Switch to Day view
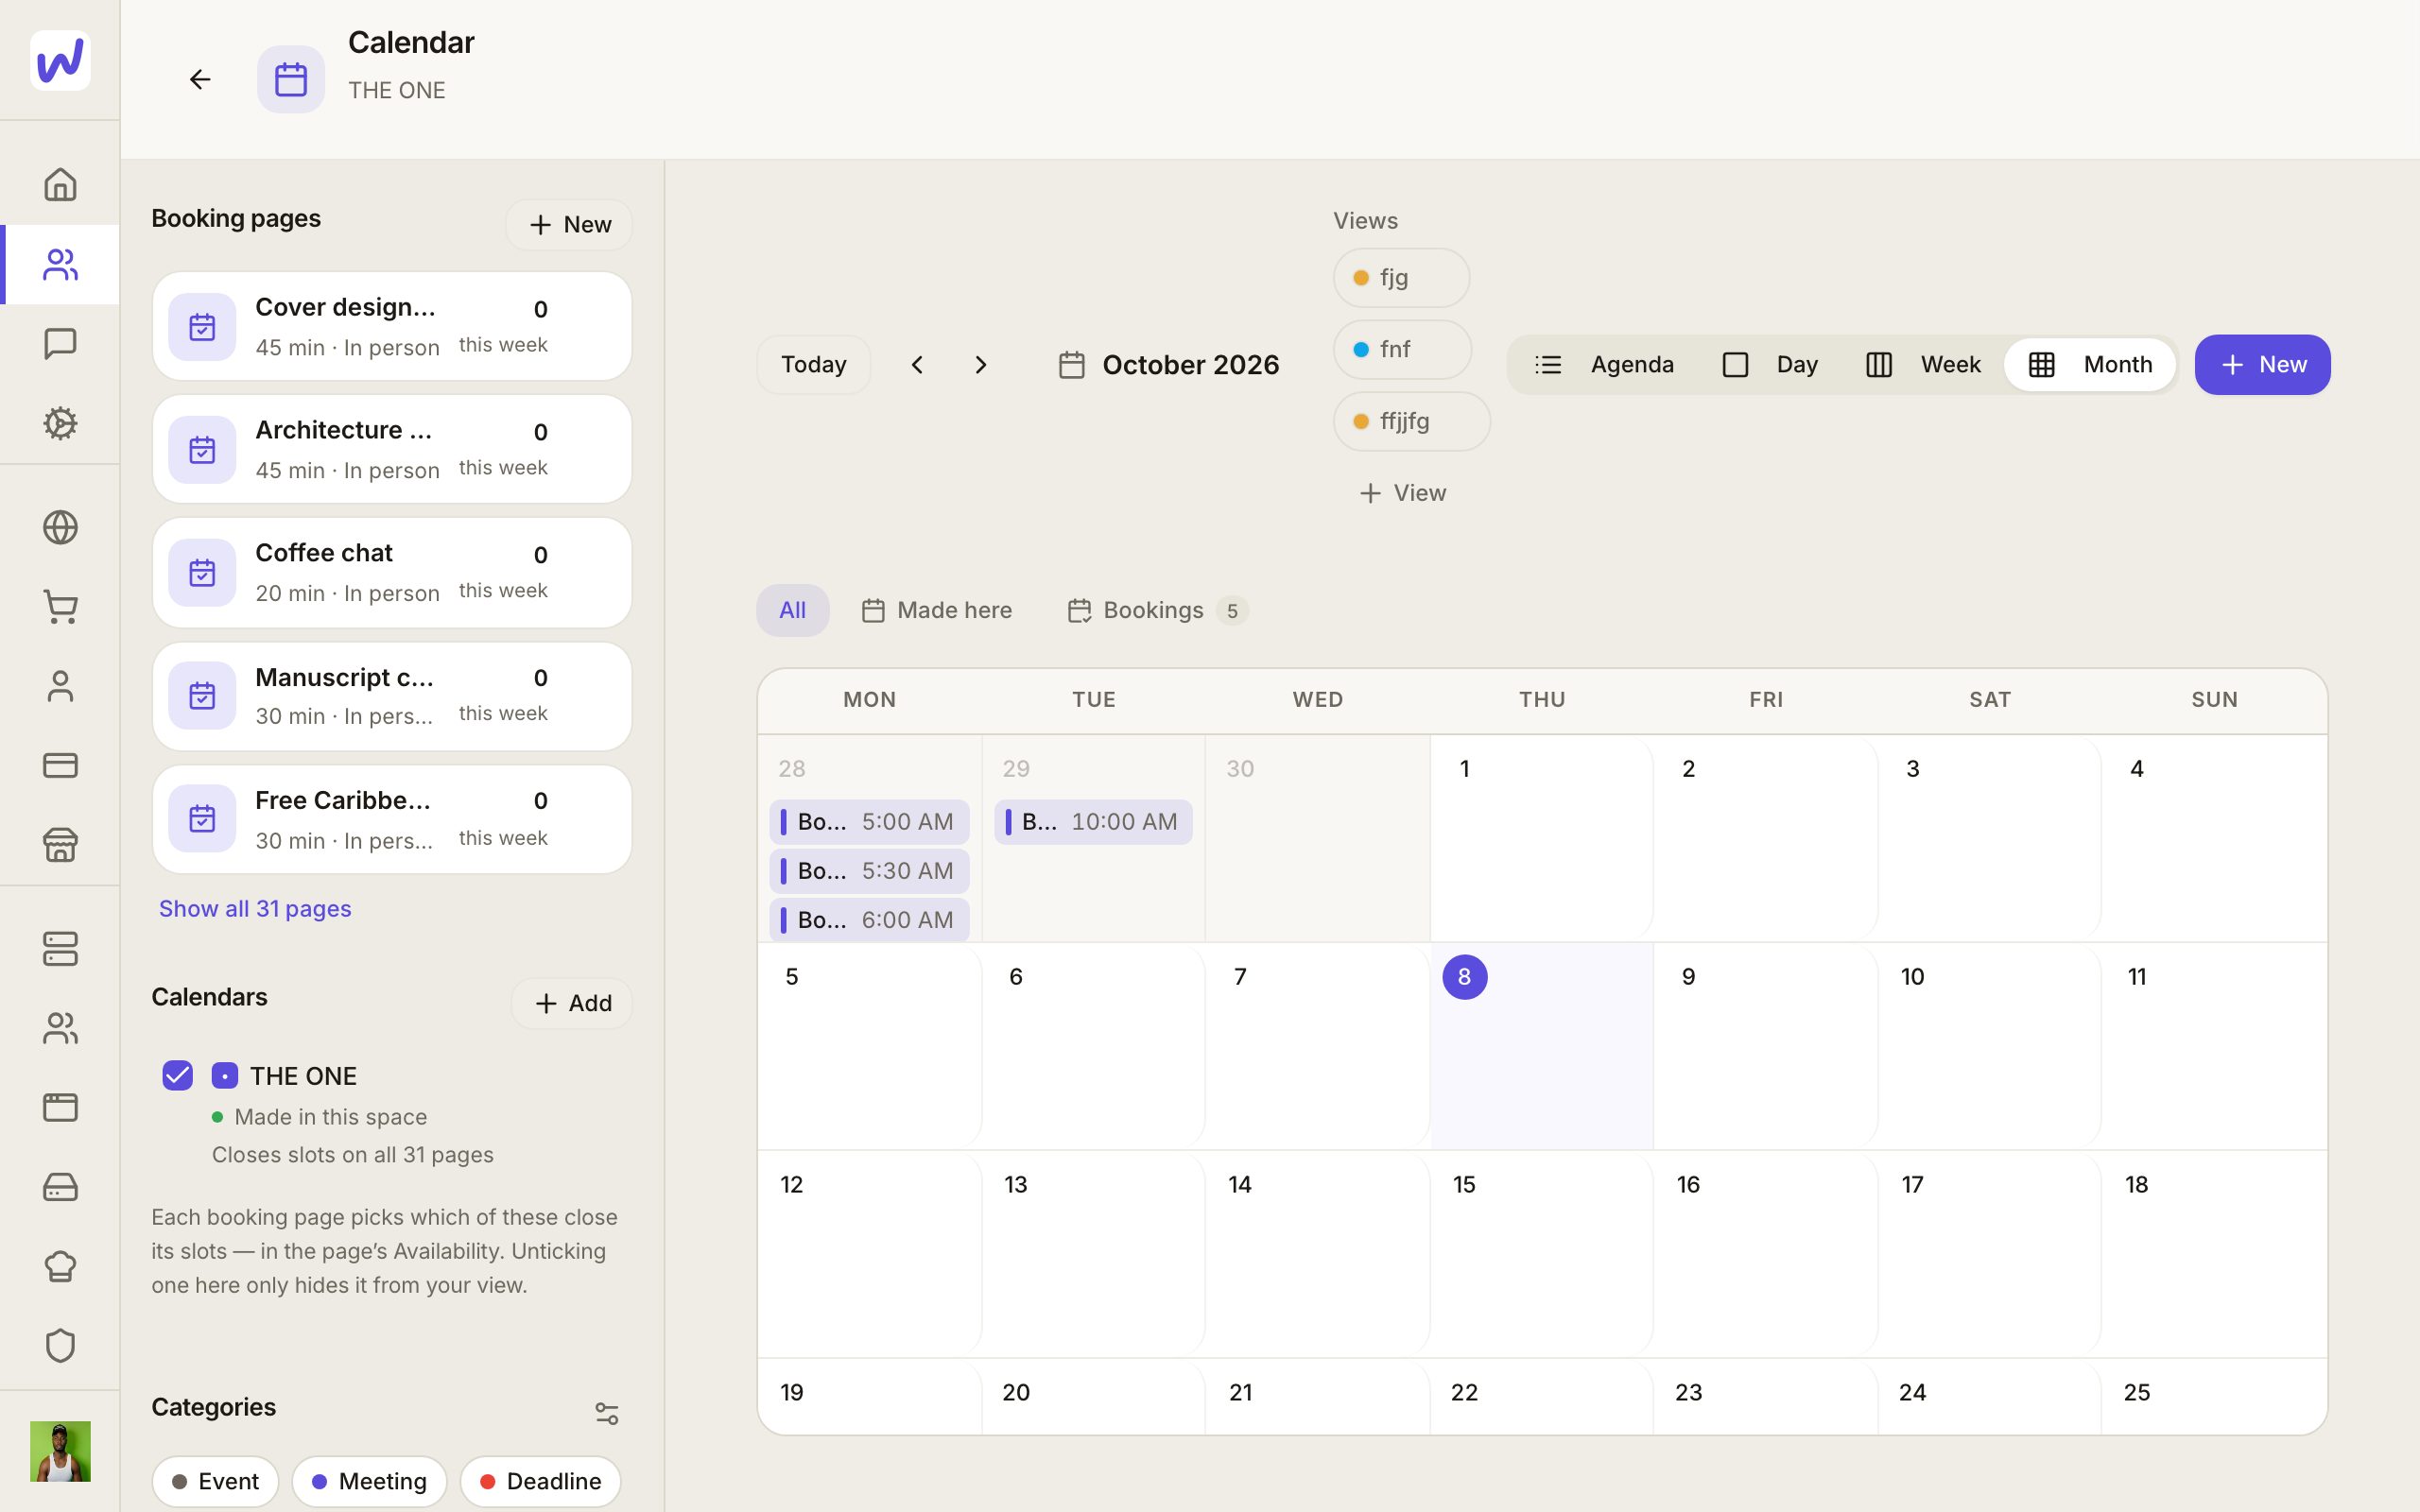The height and width of the screenshot is (1512, 2420). (1770, 365)
